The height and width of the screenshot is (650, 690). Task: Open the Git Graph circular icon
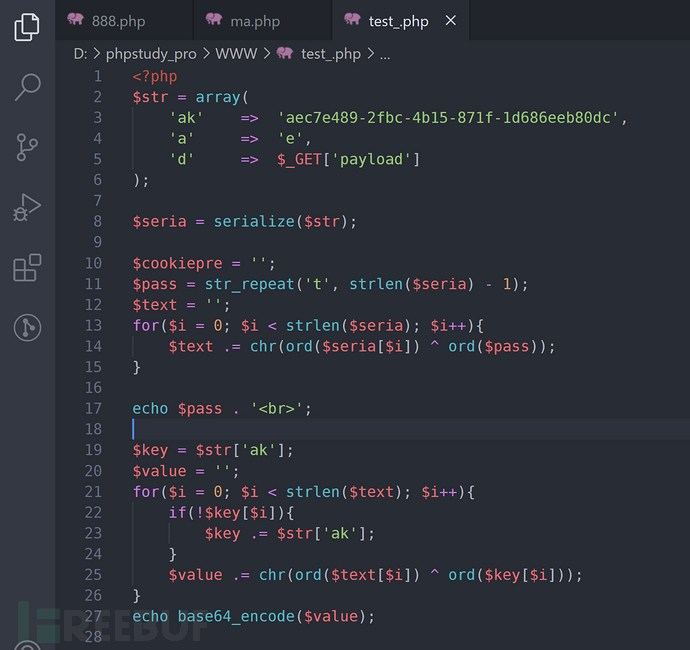click(27, 328)
